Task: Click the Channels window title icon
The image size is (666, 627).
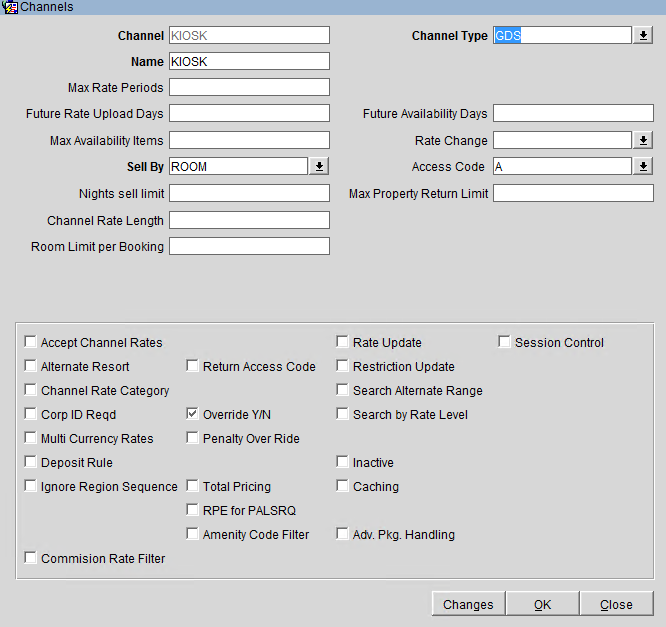Action: [x=11, y=7]
